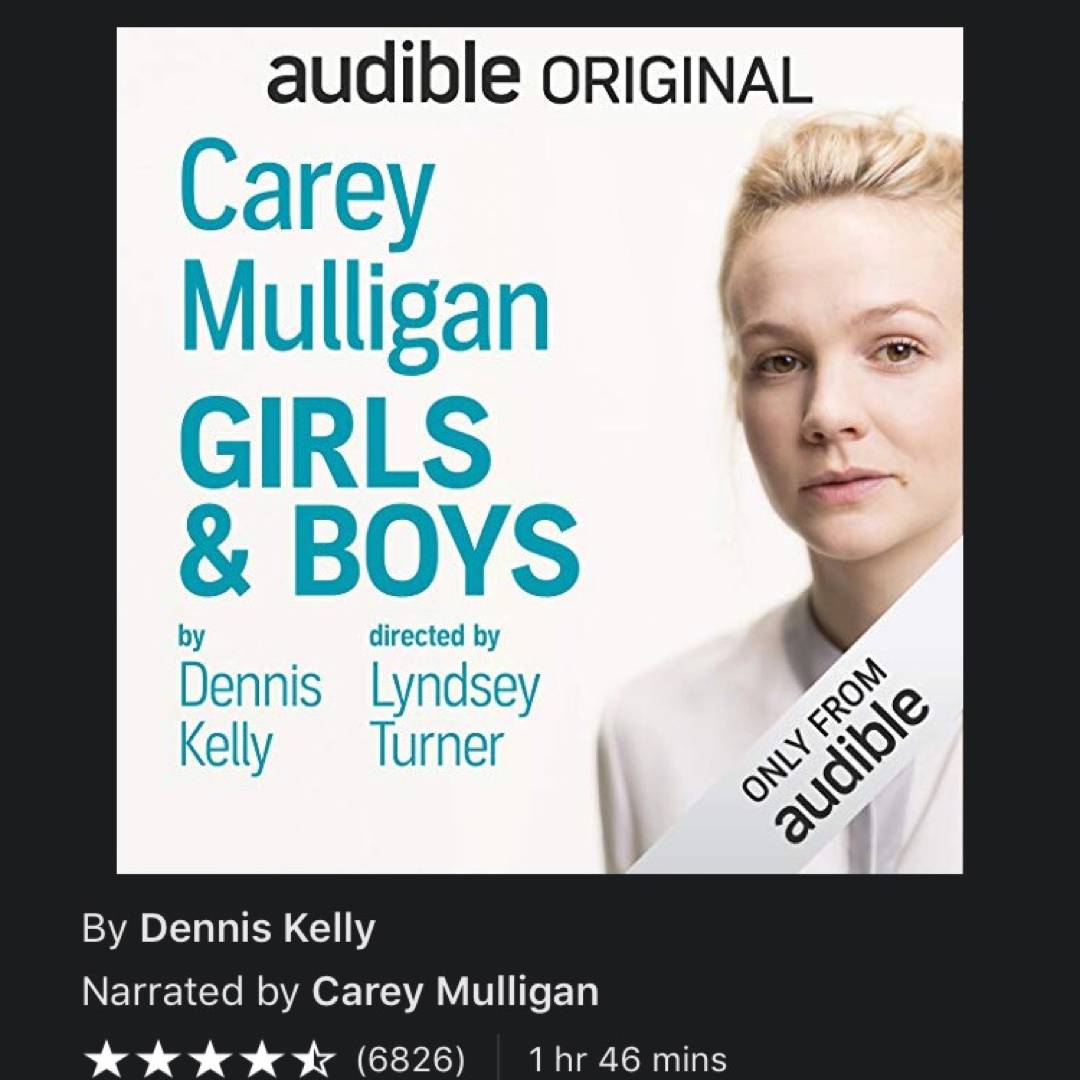
Task: Click the teal Carey Mulligan cover text
Action: coord(364,256)
